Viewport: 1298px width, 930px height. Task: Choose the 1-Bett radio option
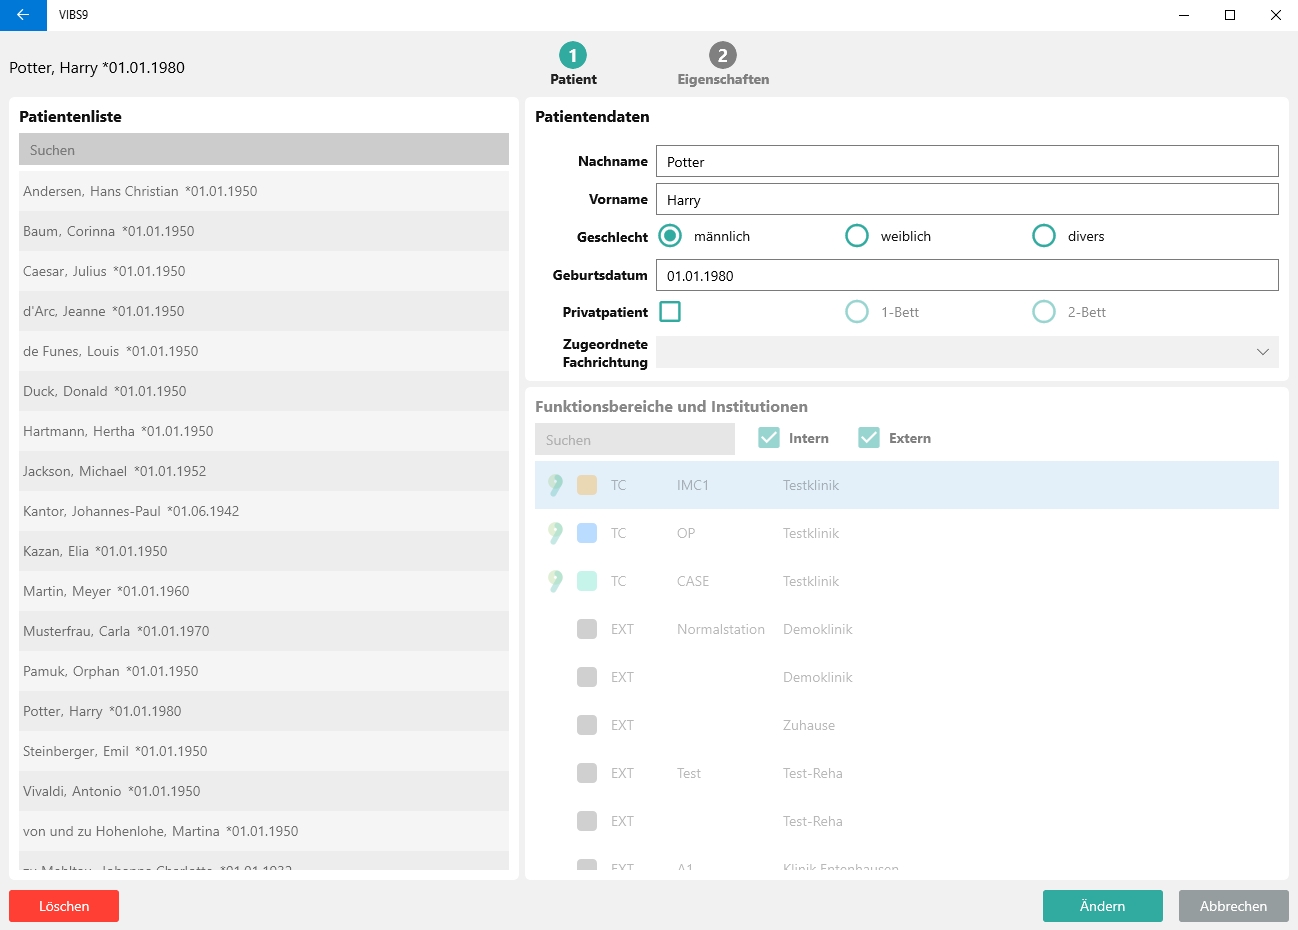click(857, 312)
